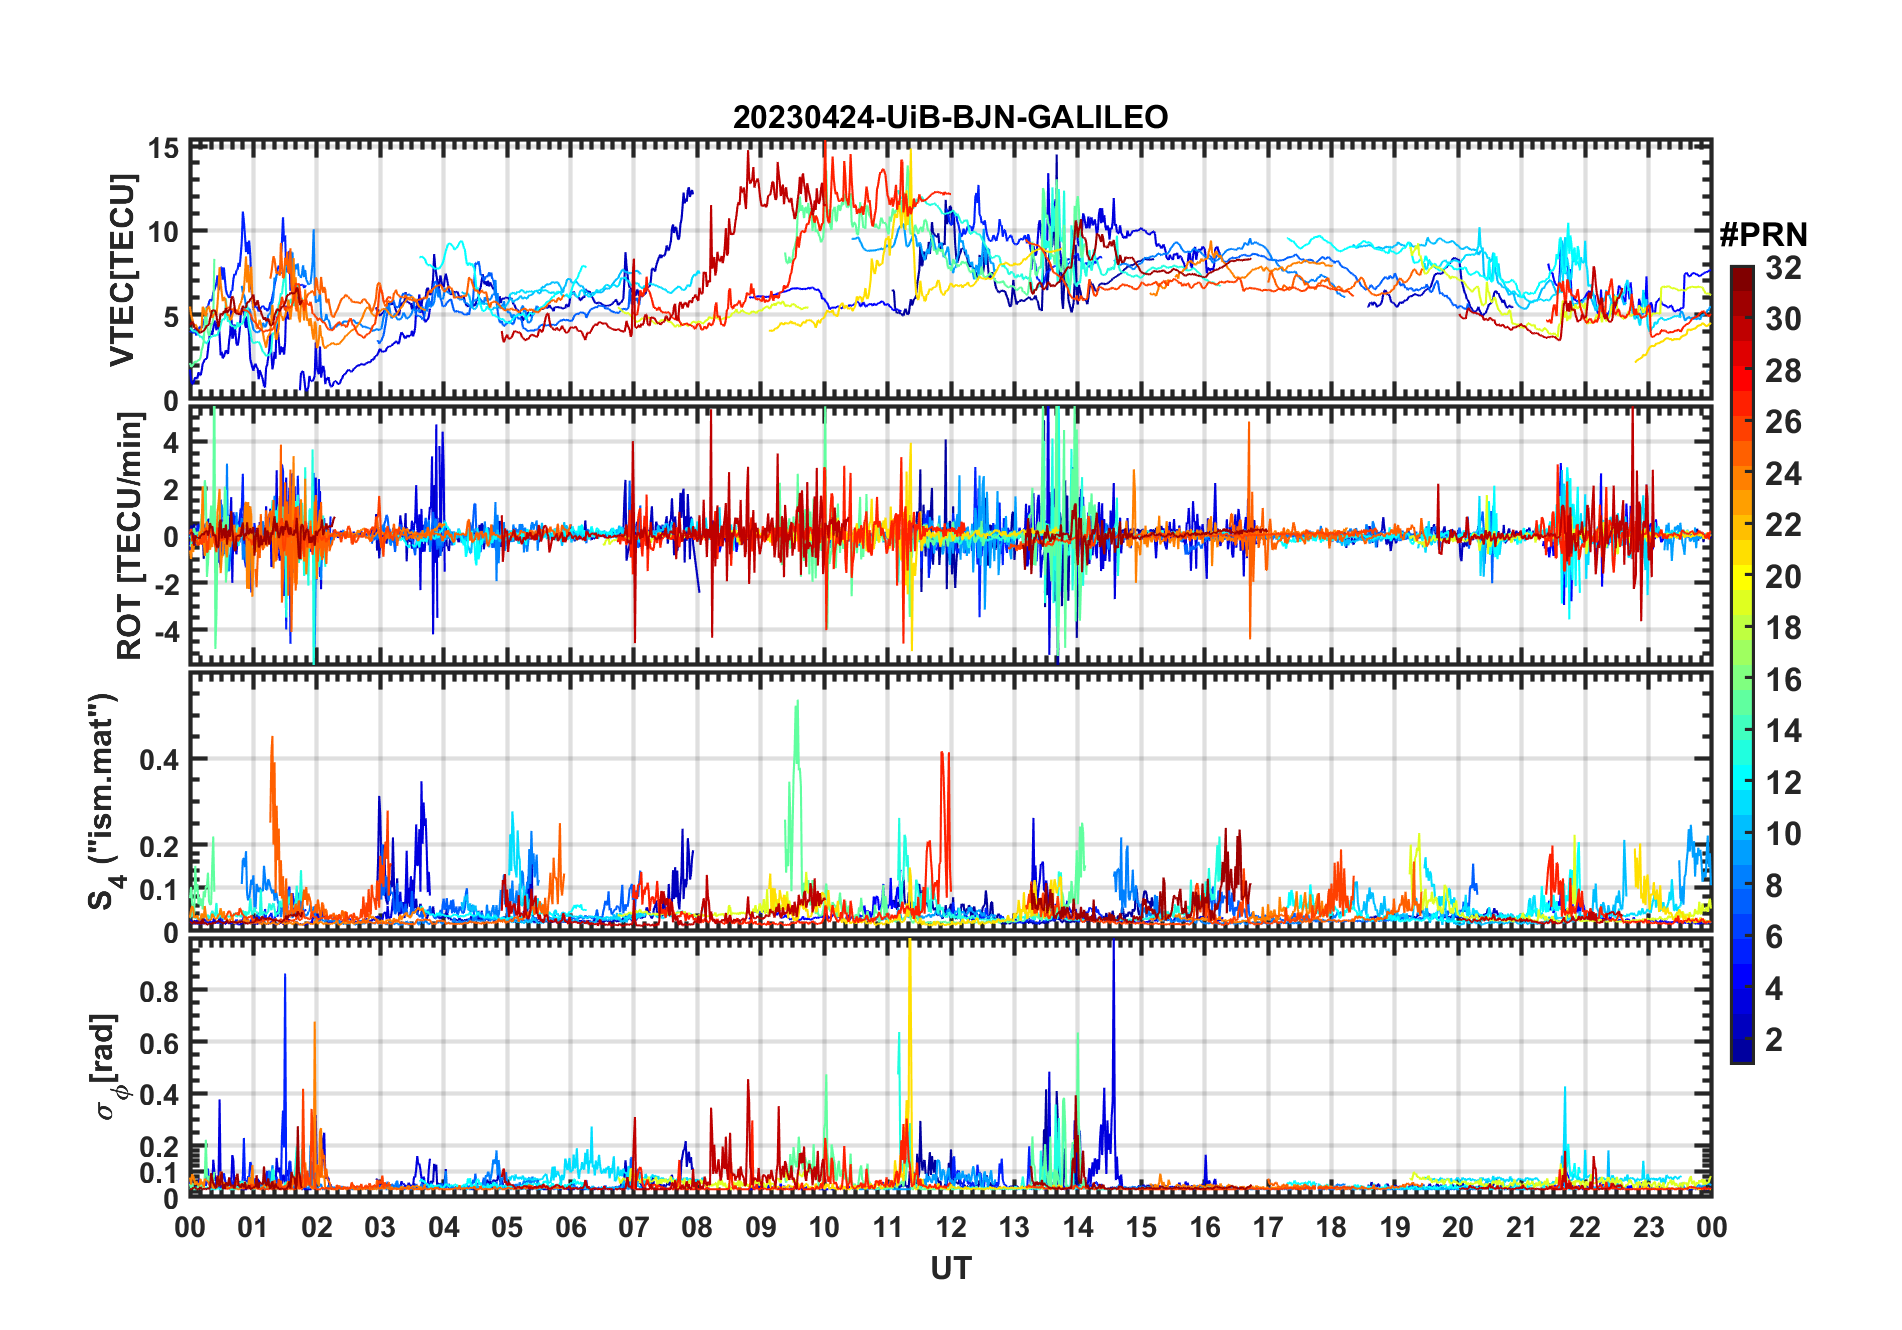Viewport: 1902px width, 1330px height.
Task: Click the S4 ("ism.mat") axis label
Action: click(x=102, y=801)
